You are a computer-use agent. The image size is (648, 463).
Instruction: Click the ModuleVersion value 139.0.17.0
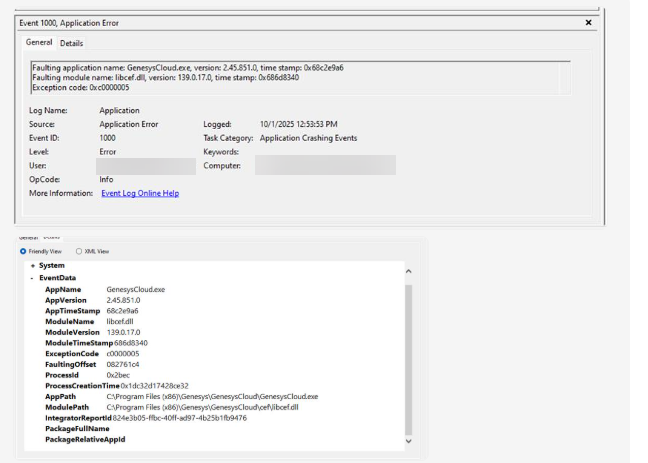pos(124,332)
